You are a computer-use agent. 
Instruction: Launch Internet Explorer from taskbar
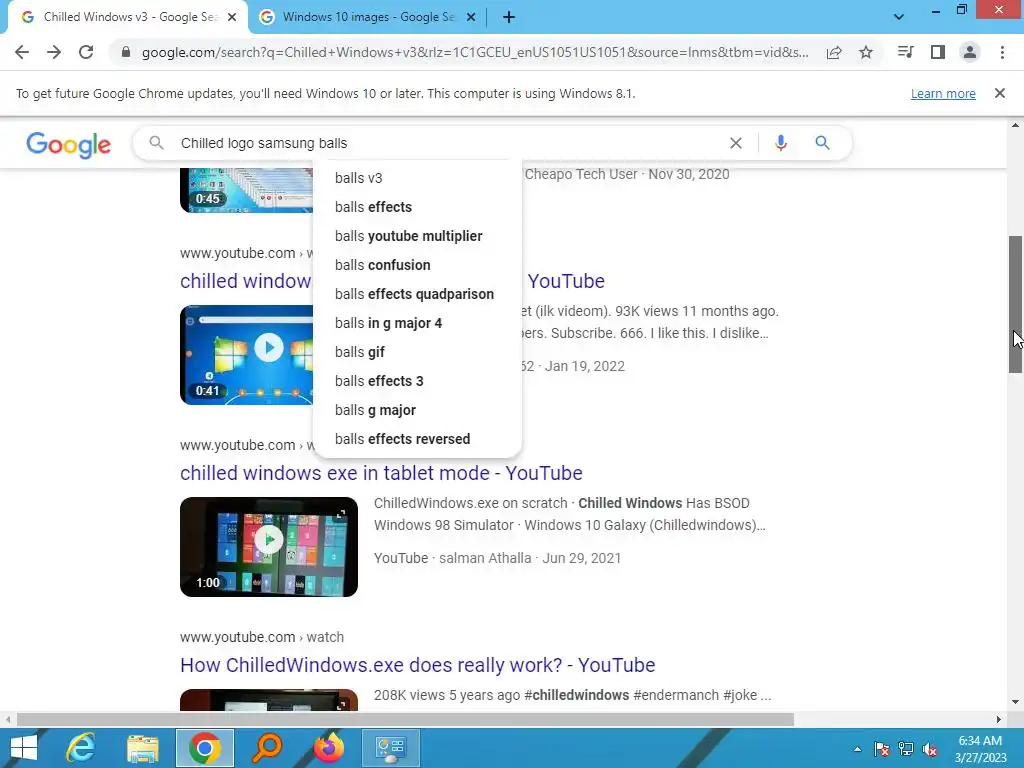81,748
